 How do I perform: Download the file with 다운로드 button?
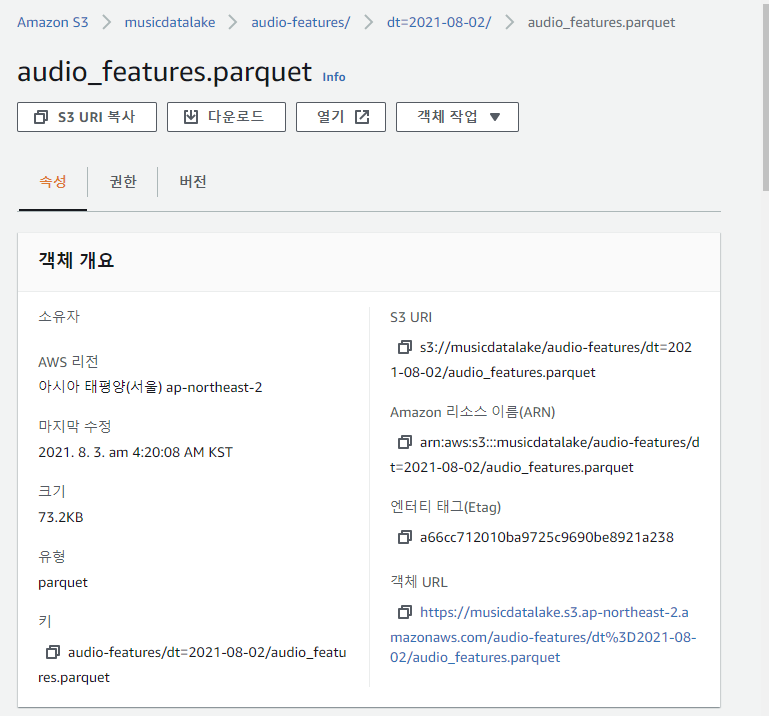point(226,117)
